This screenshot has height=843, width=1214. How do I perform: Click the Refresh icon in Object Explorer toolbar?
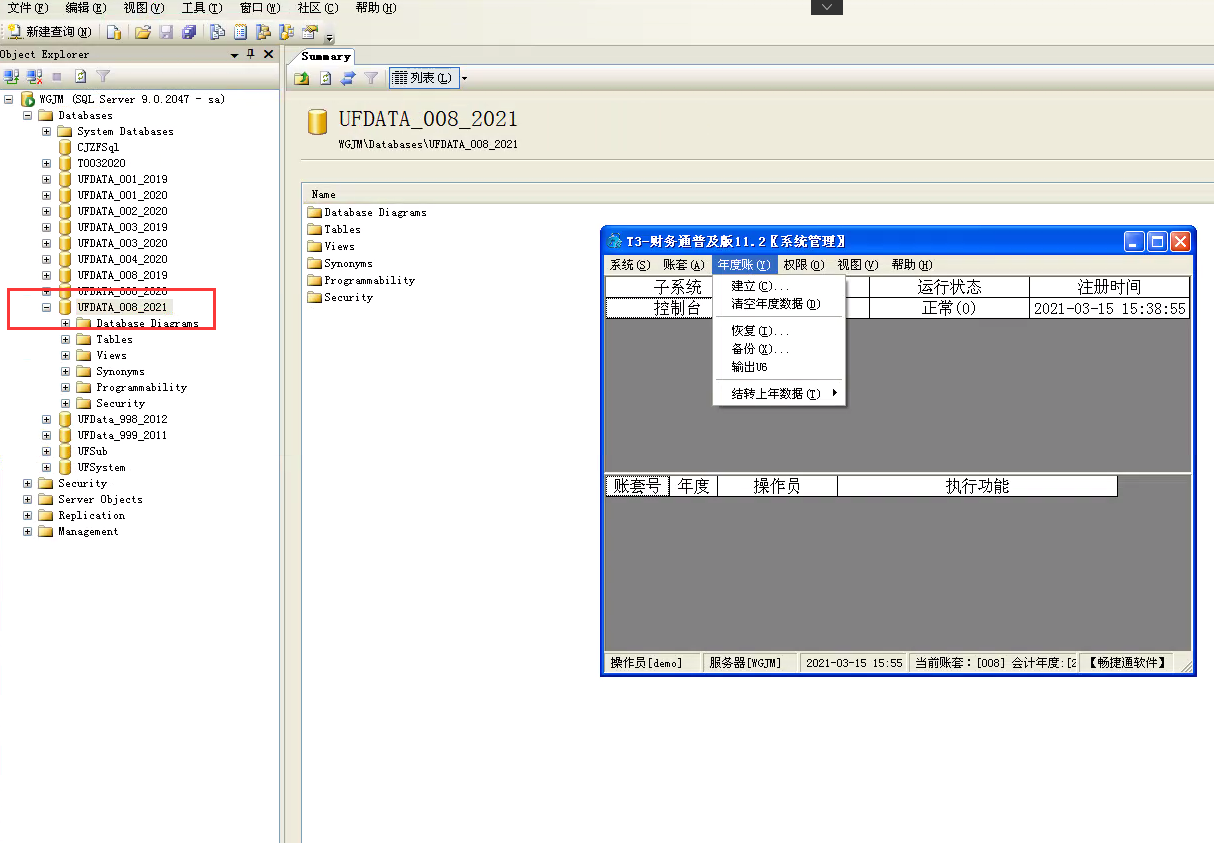(81, 76)
